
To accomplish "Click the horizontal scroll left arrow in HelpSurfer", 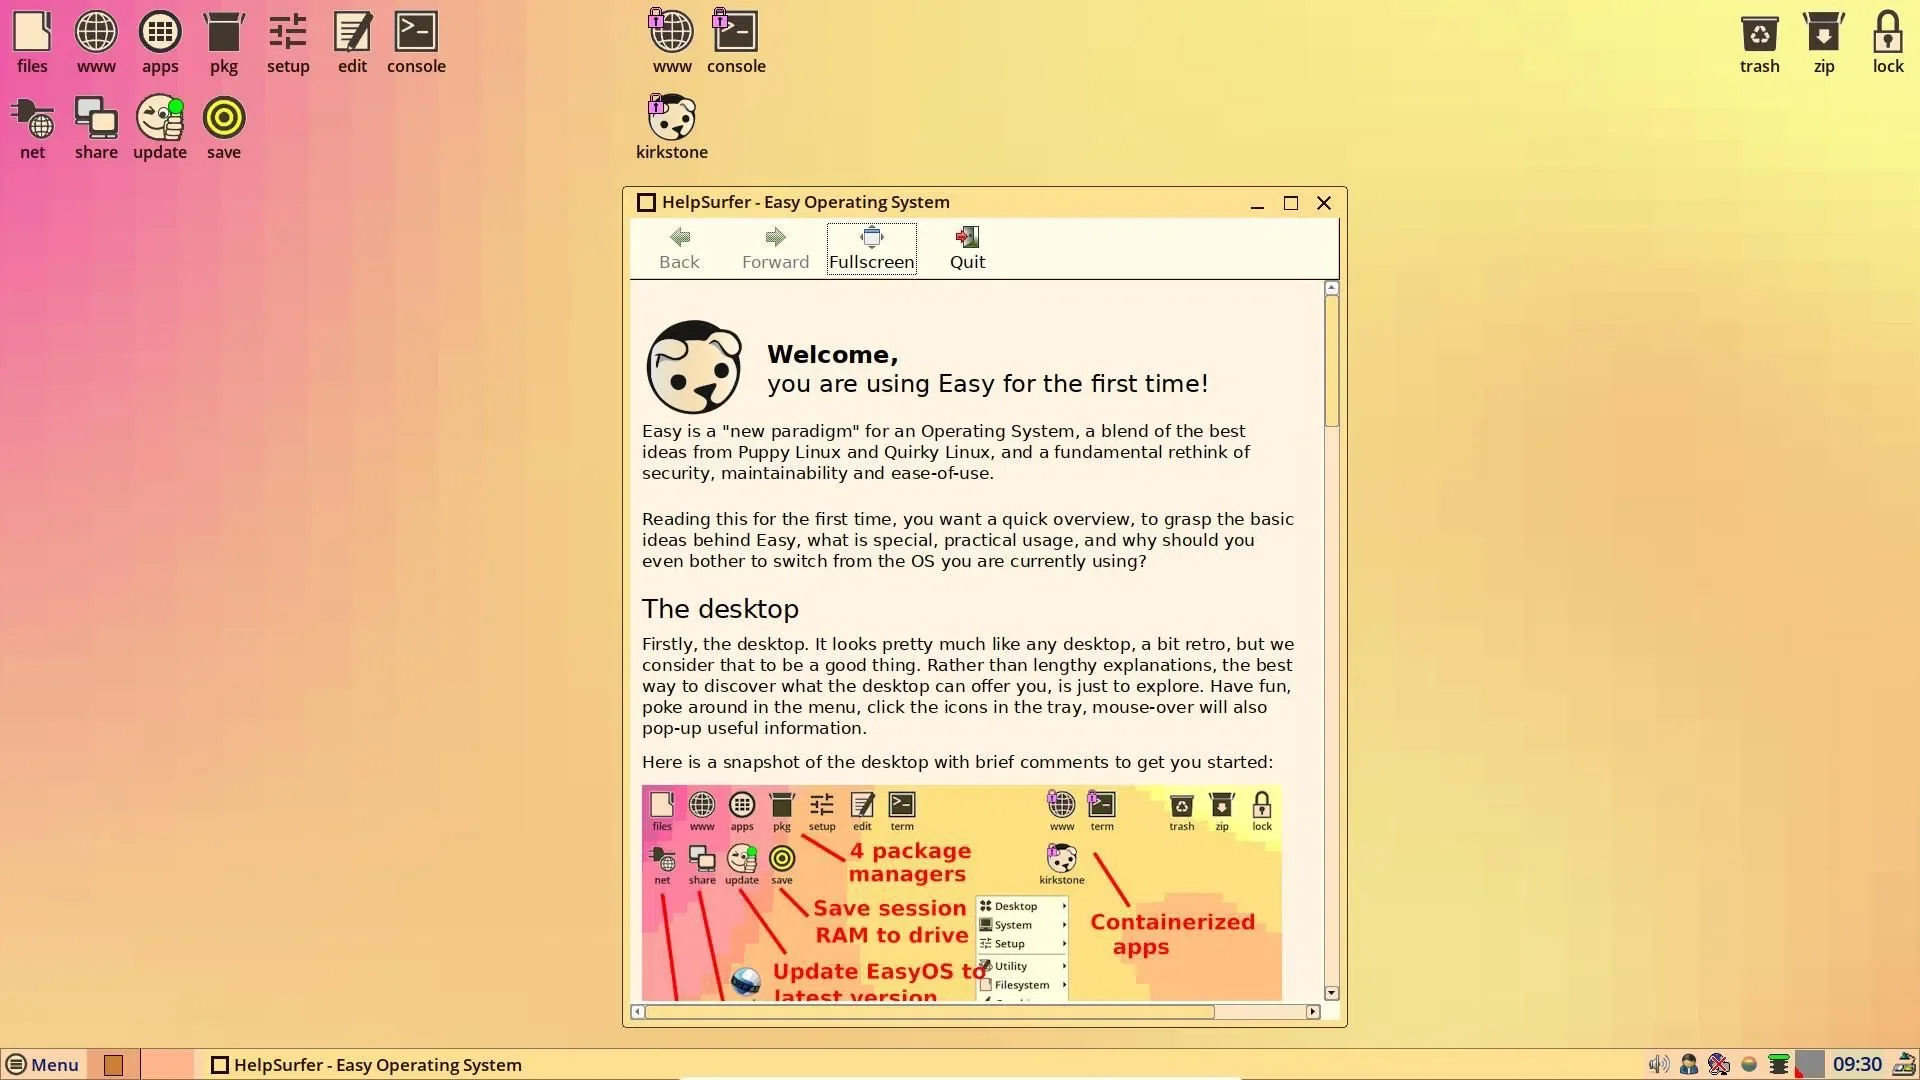I will coord(637,1012).
